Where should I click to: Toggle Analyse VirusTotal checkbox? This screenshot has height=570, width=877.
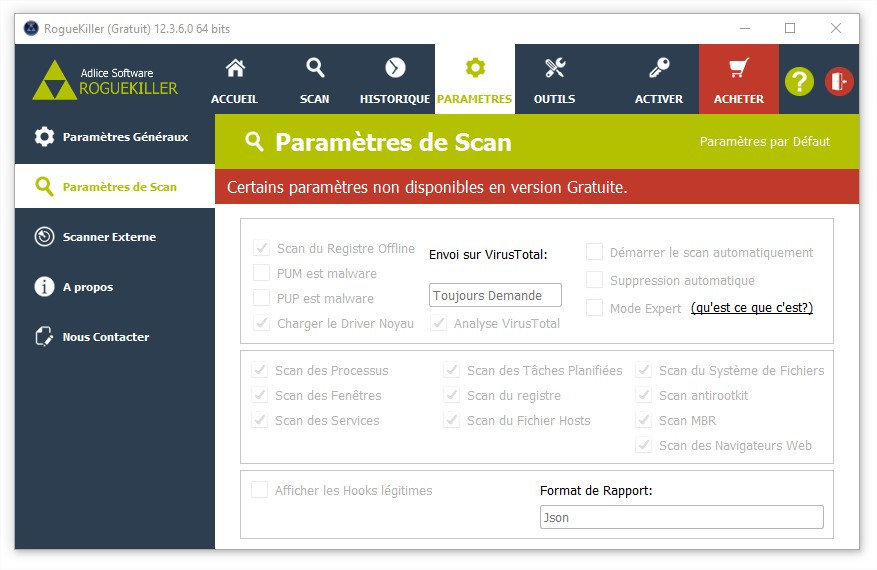click(x=438, y=323)
